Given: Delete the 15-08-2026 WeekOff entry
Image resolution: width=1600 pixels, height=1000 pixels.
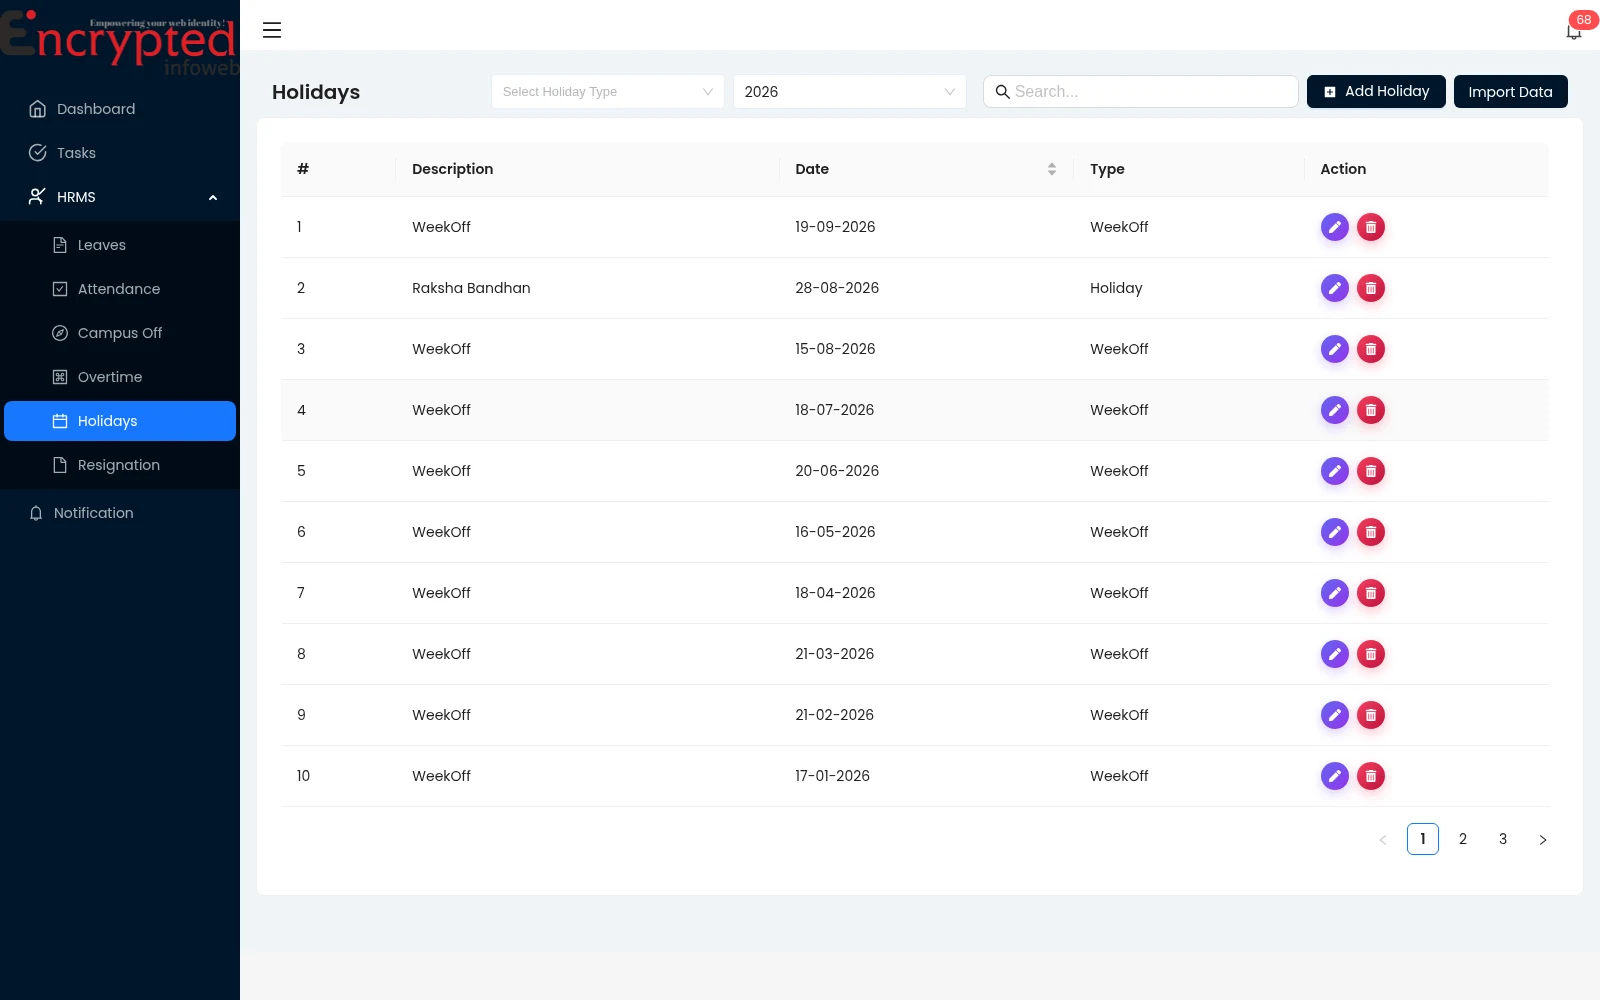Looking at the screenshot, I should tap(1371, 349).
